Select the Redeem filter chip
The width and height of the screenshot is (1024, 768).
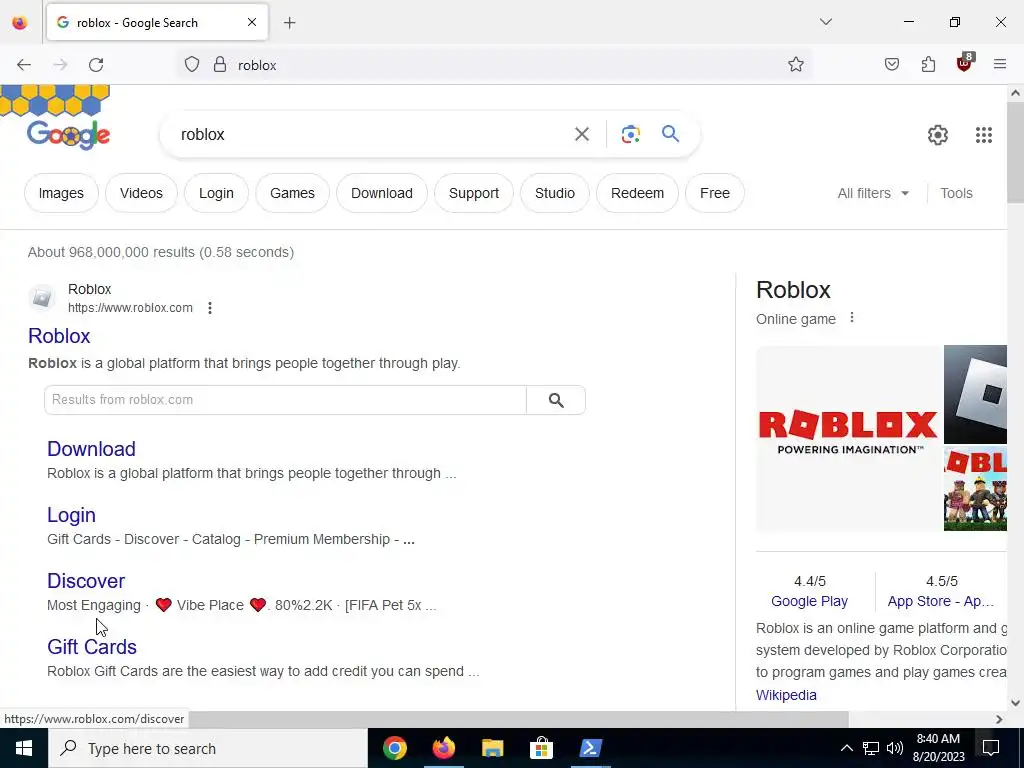coord(637,193)
